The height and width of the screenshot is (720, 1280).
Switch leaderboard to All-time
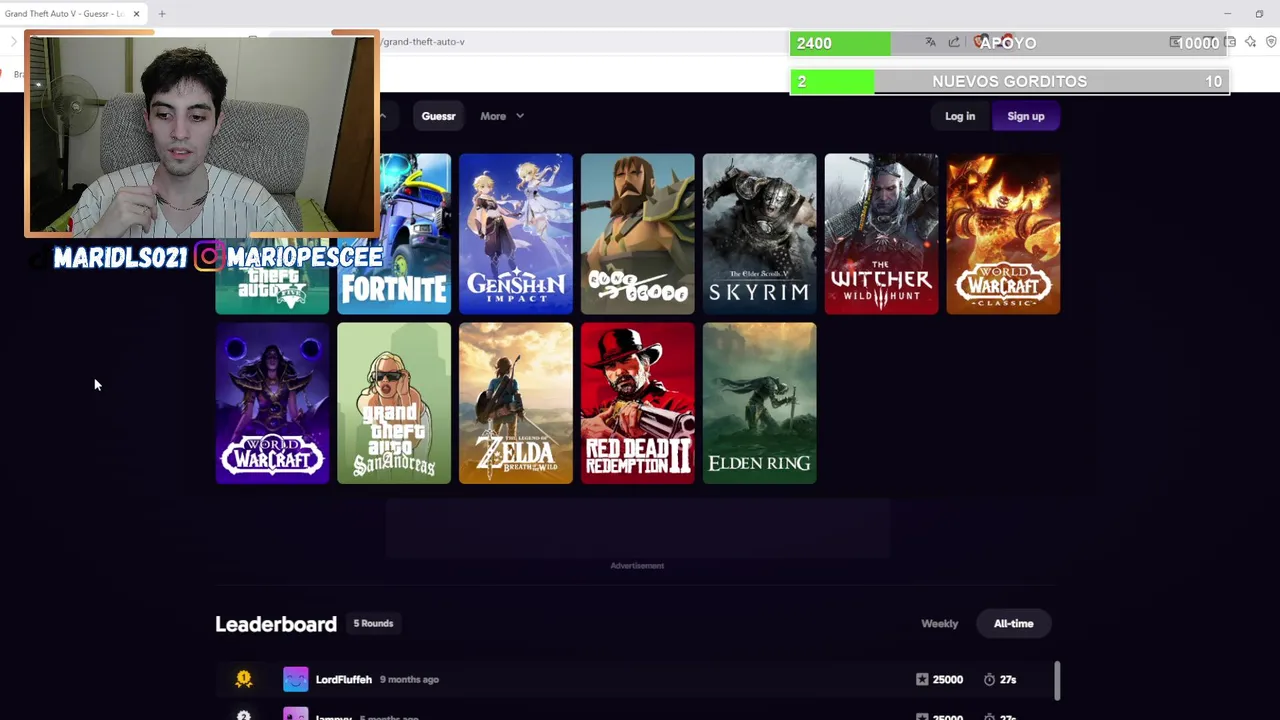point(1013,623)
